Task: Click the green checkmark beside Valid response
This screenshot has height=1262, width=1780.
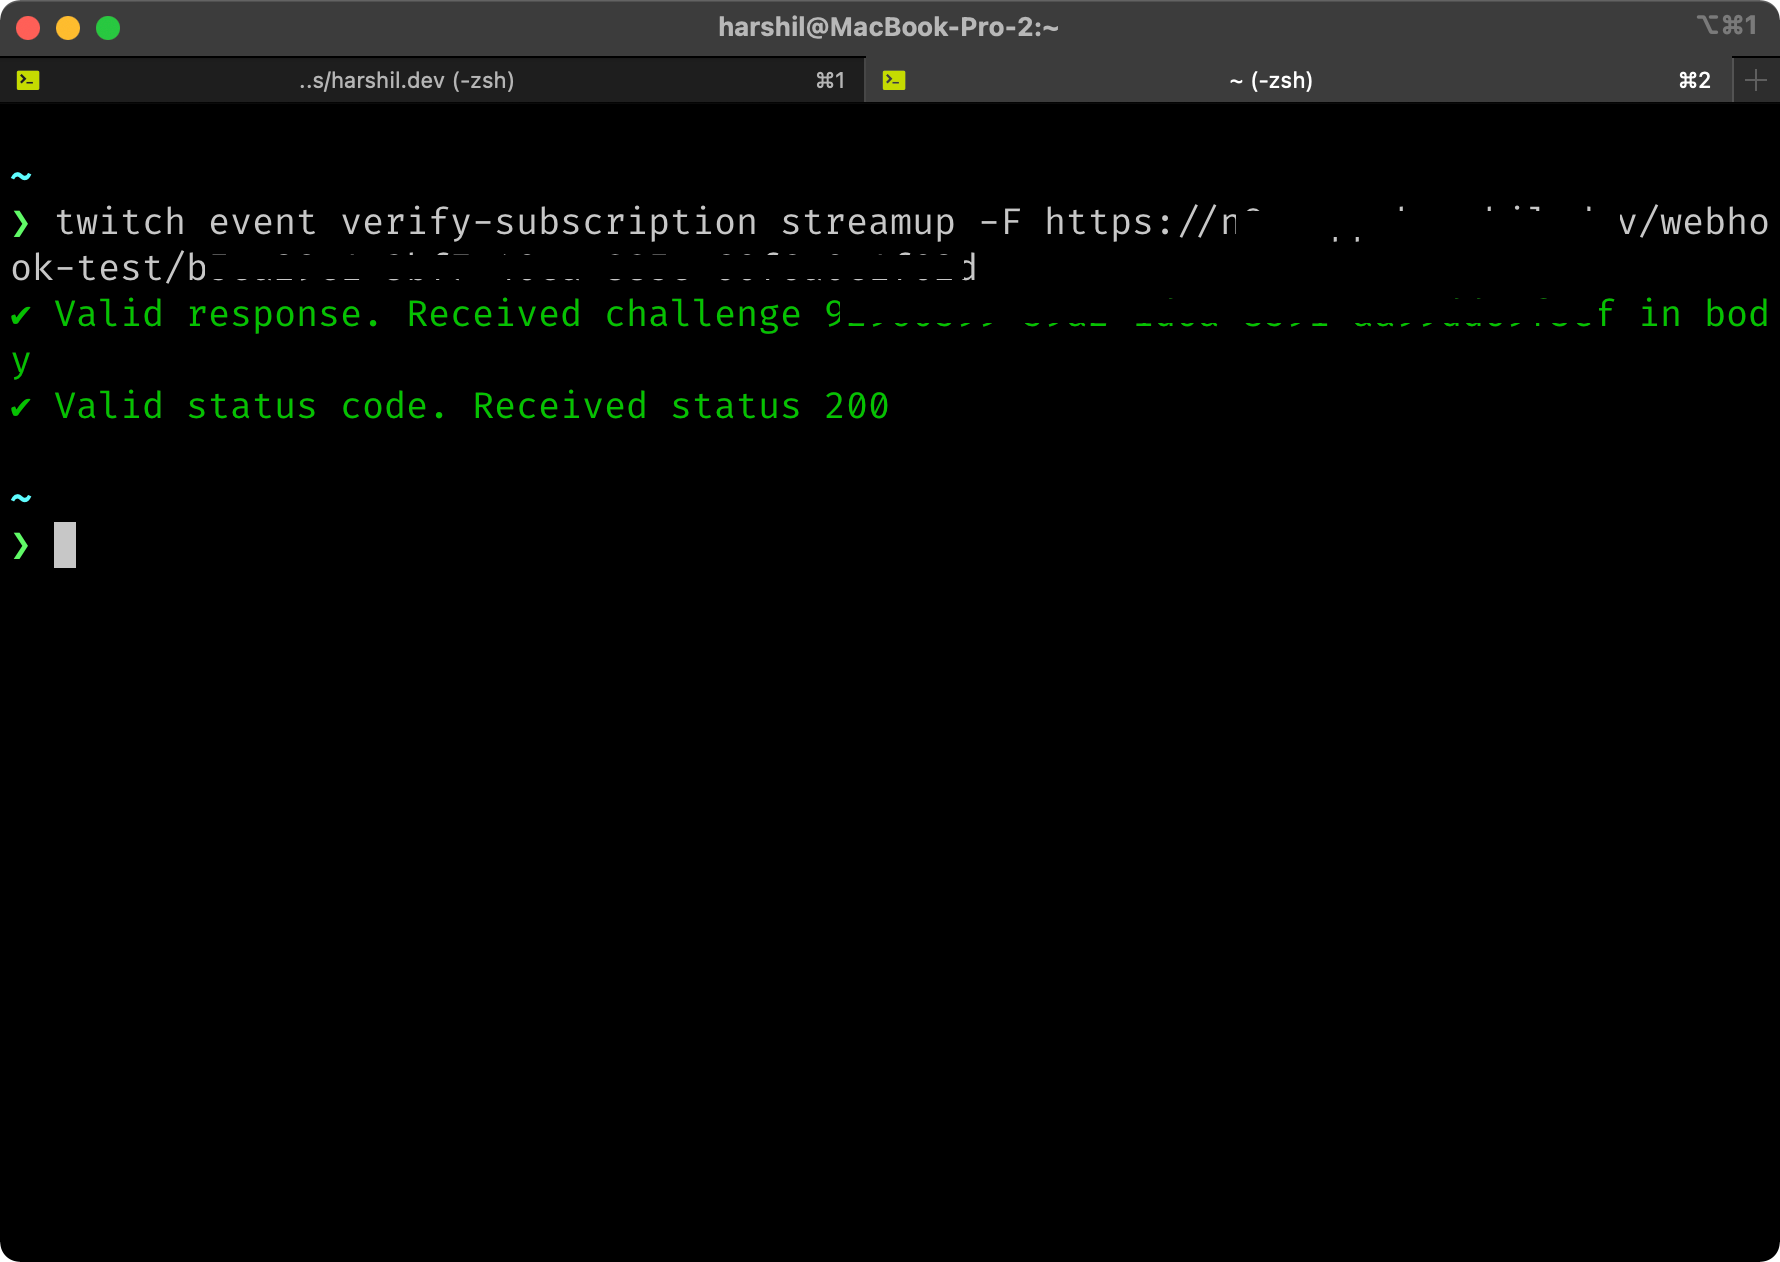Action: [x=21, y=316]
